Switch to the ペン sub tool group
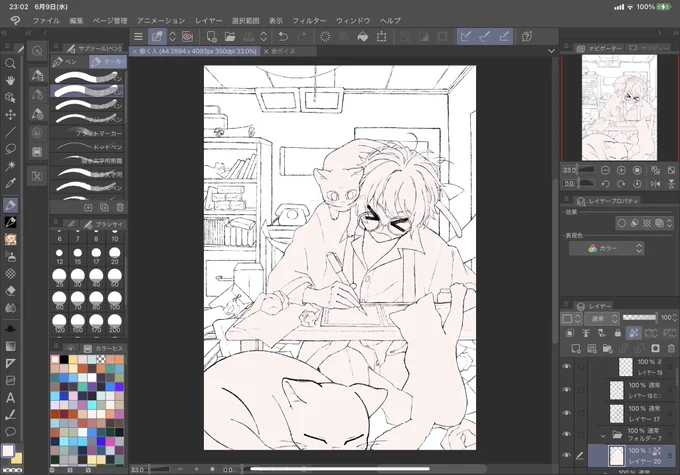680x475 pixels. point(69,62)
